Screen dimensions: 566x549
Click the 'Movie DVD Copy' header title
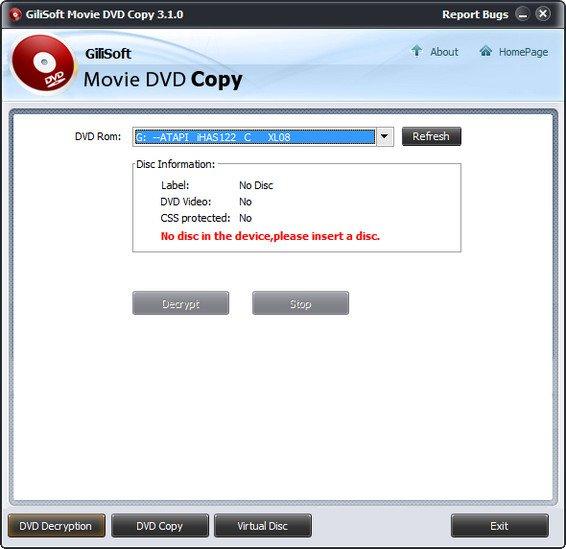point(163,80)
